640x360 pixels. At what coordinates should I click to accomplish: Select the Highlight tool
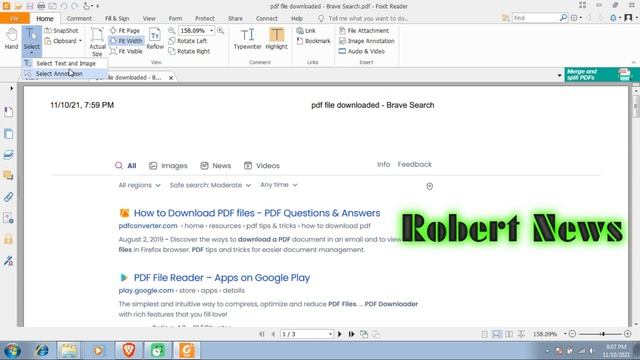tap(276, 40)
